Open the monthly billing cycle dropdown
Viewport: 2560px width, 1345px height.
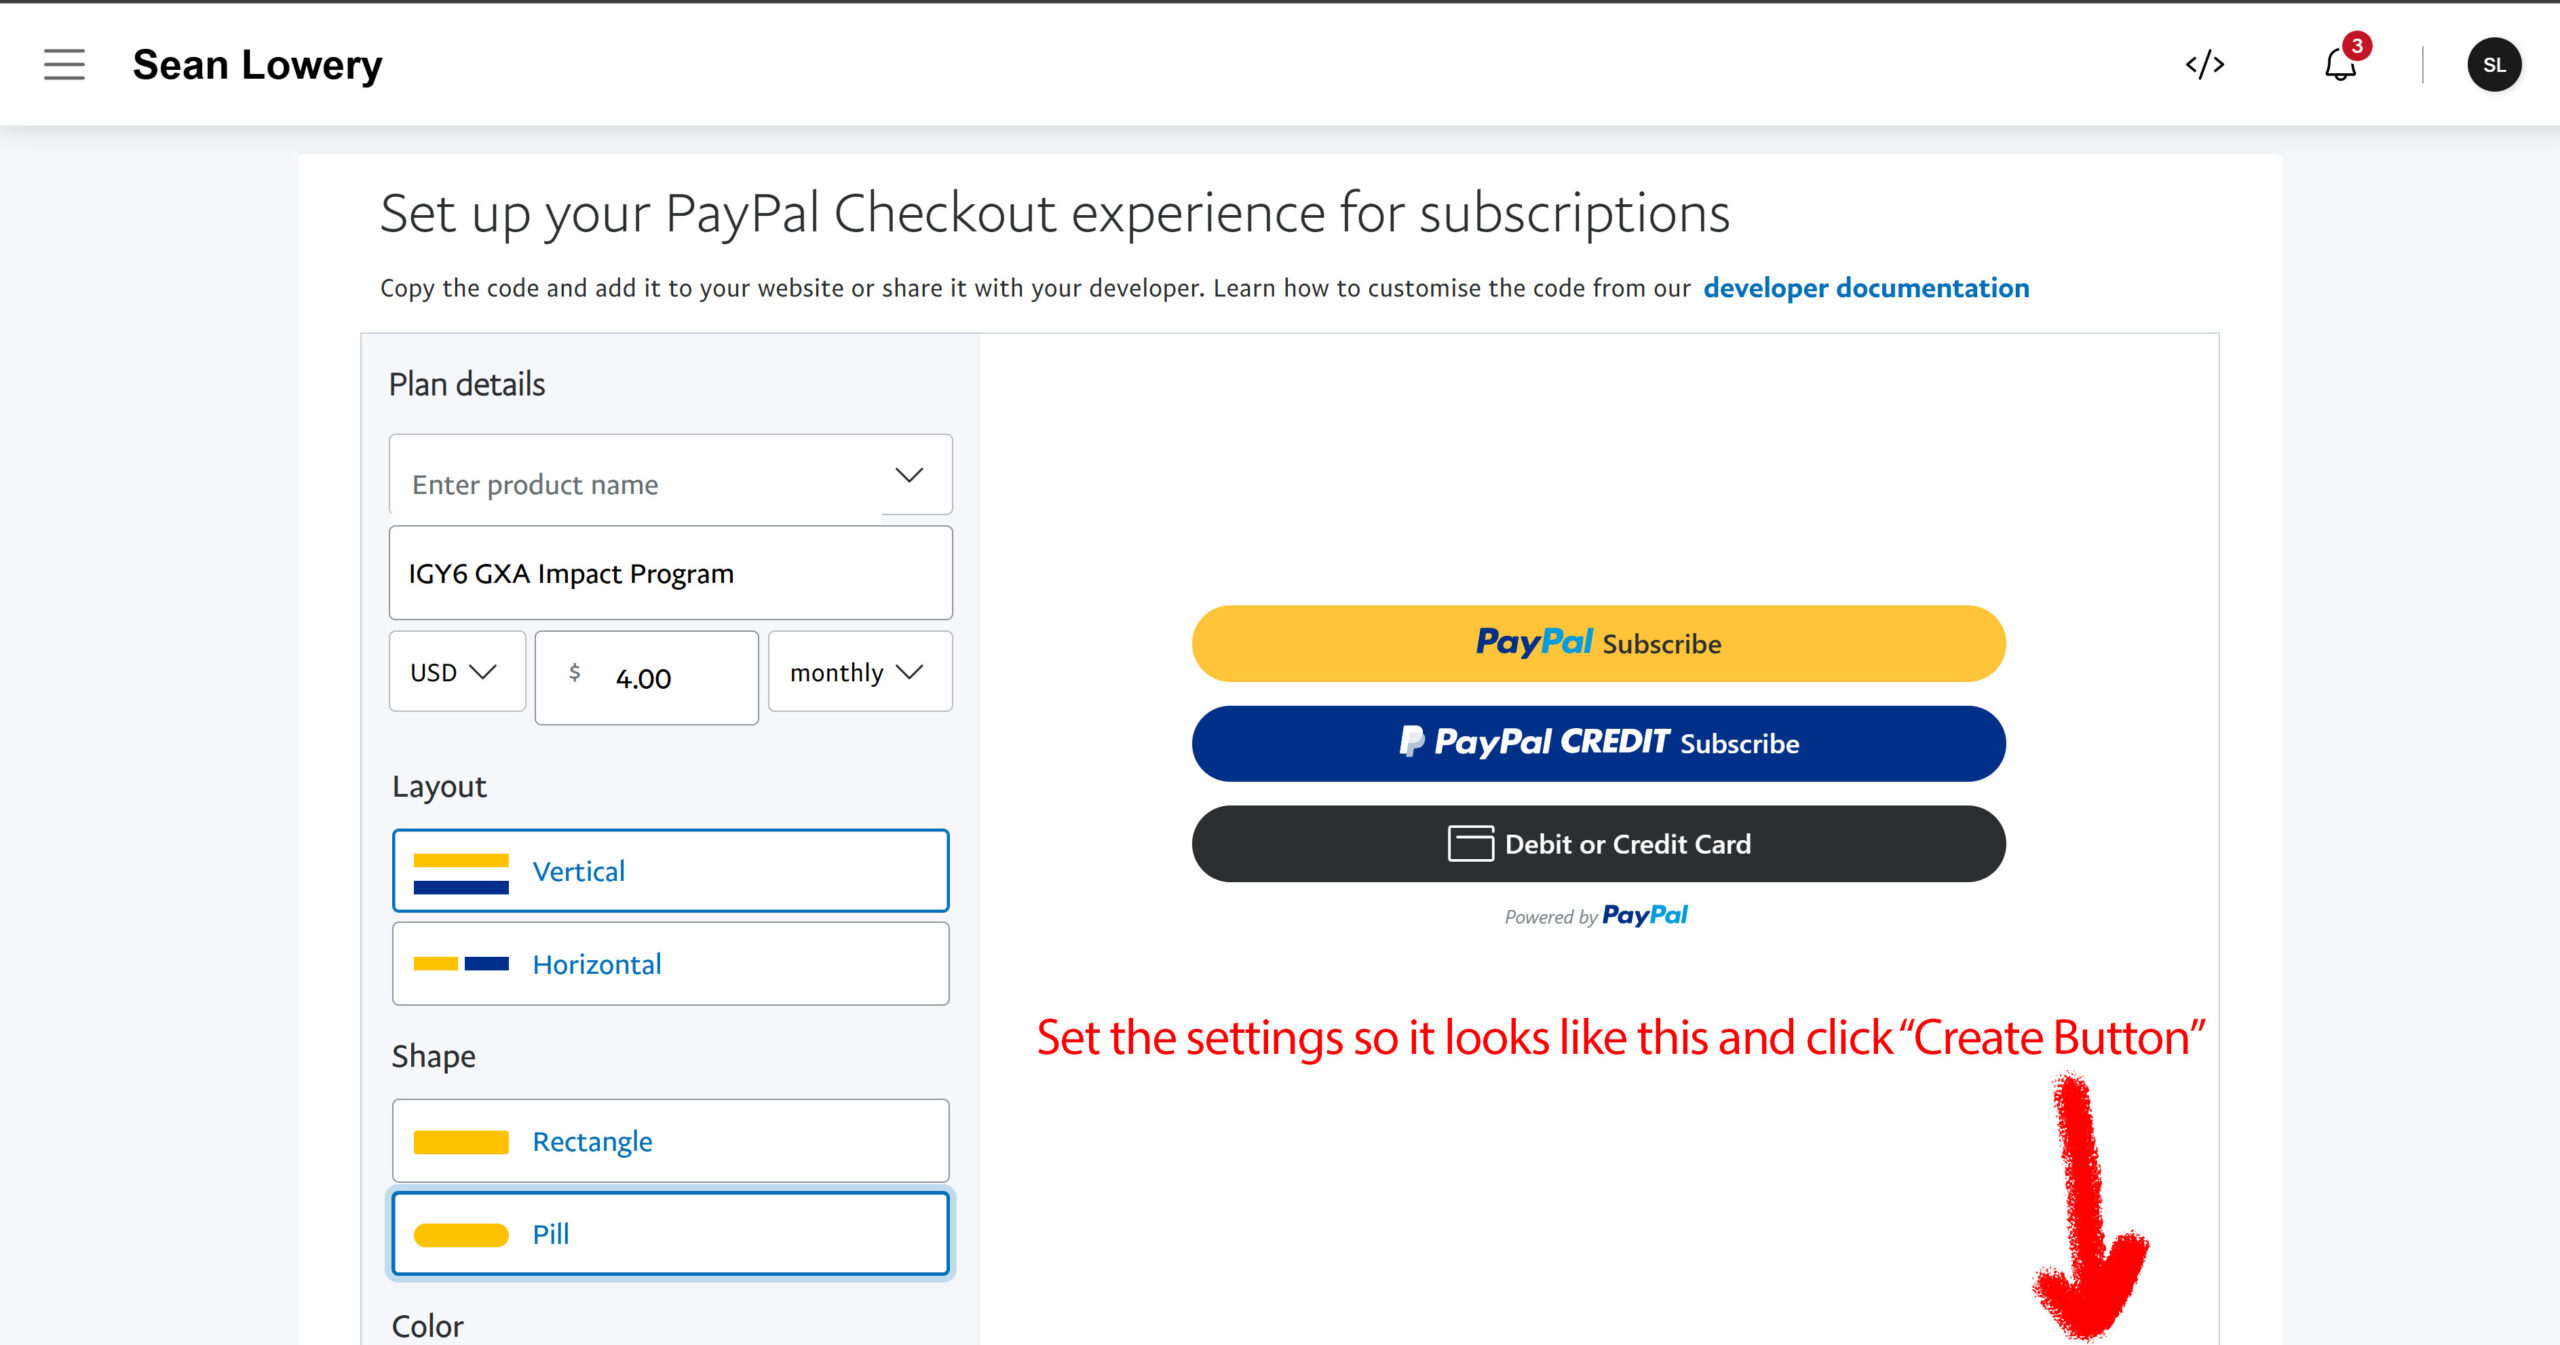click(858, 672)
